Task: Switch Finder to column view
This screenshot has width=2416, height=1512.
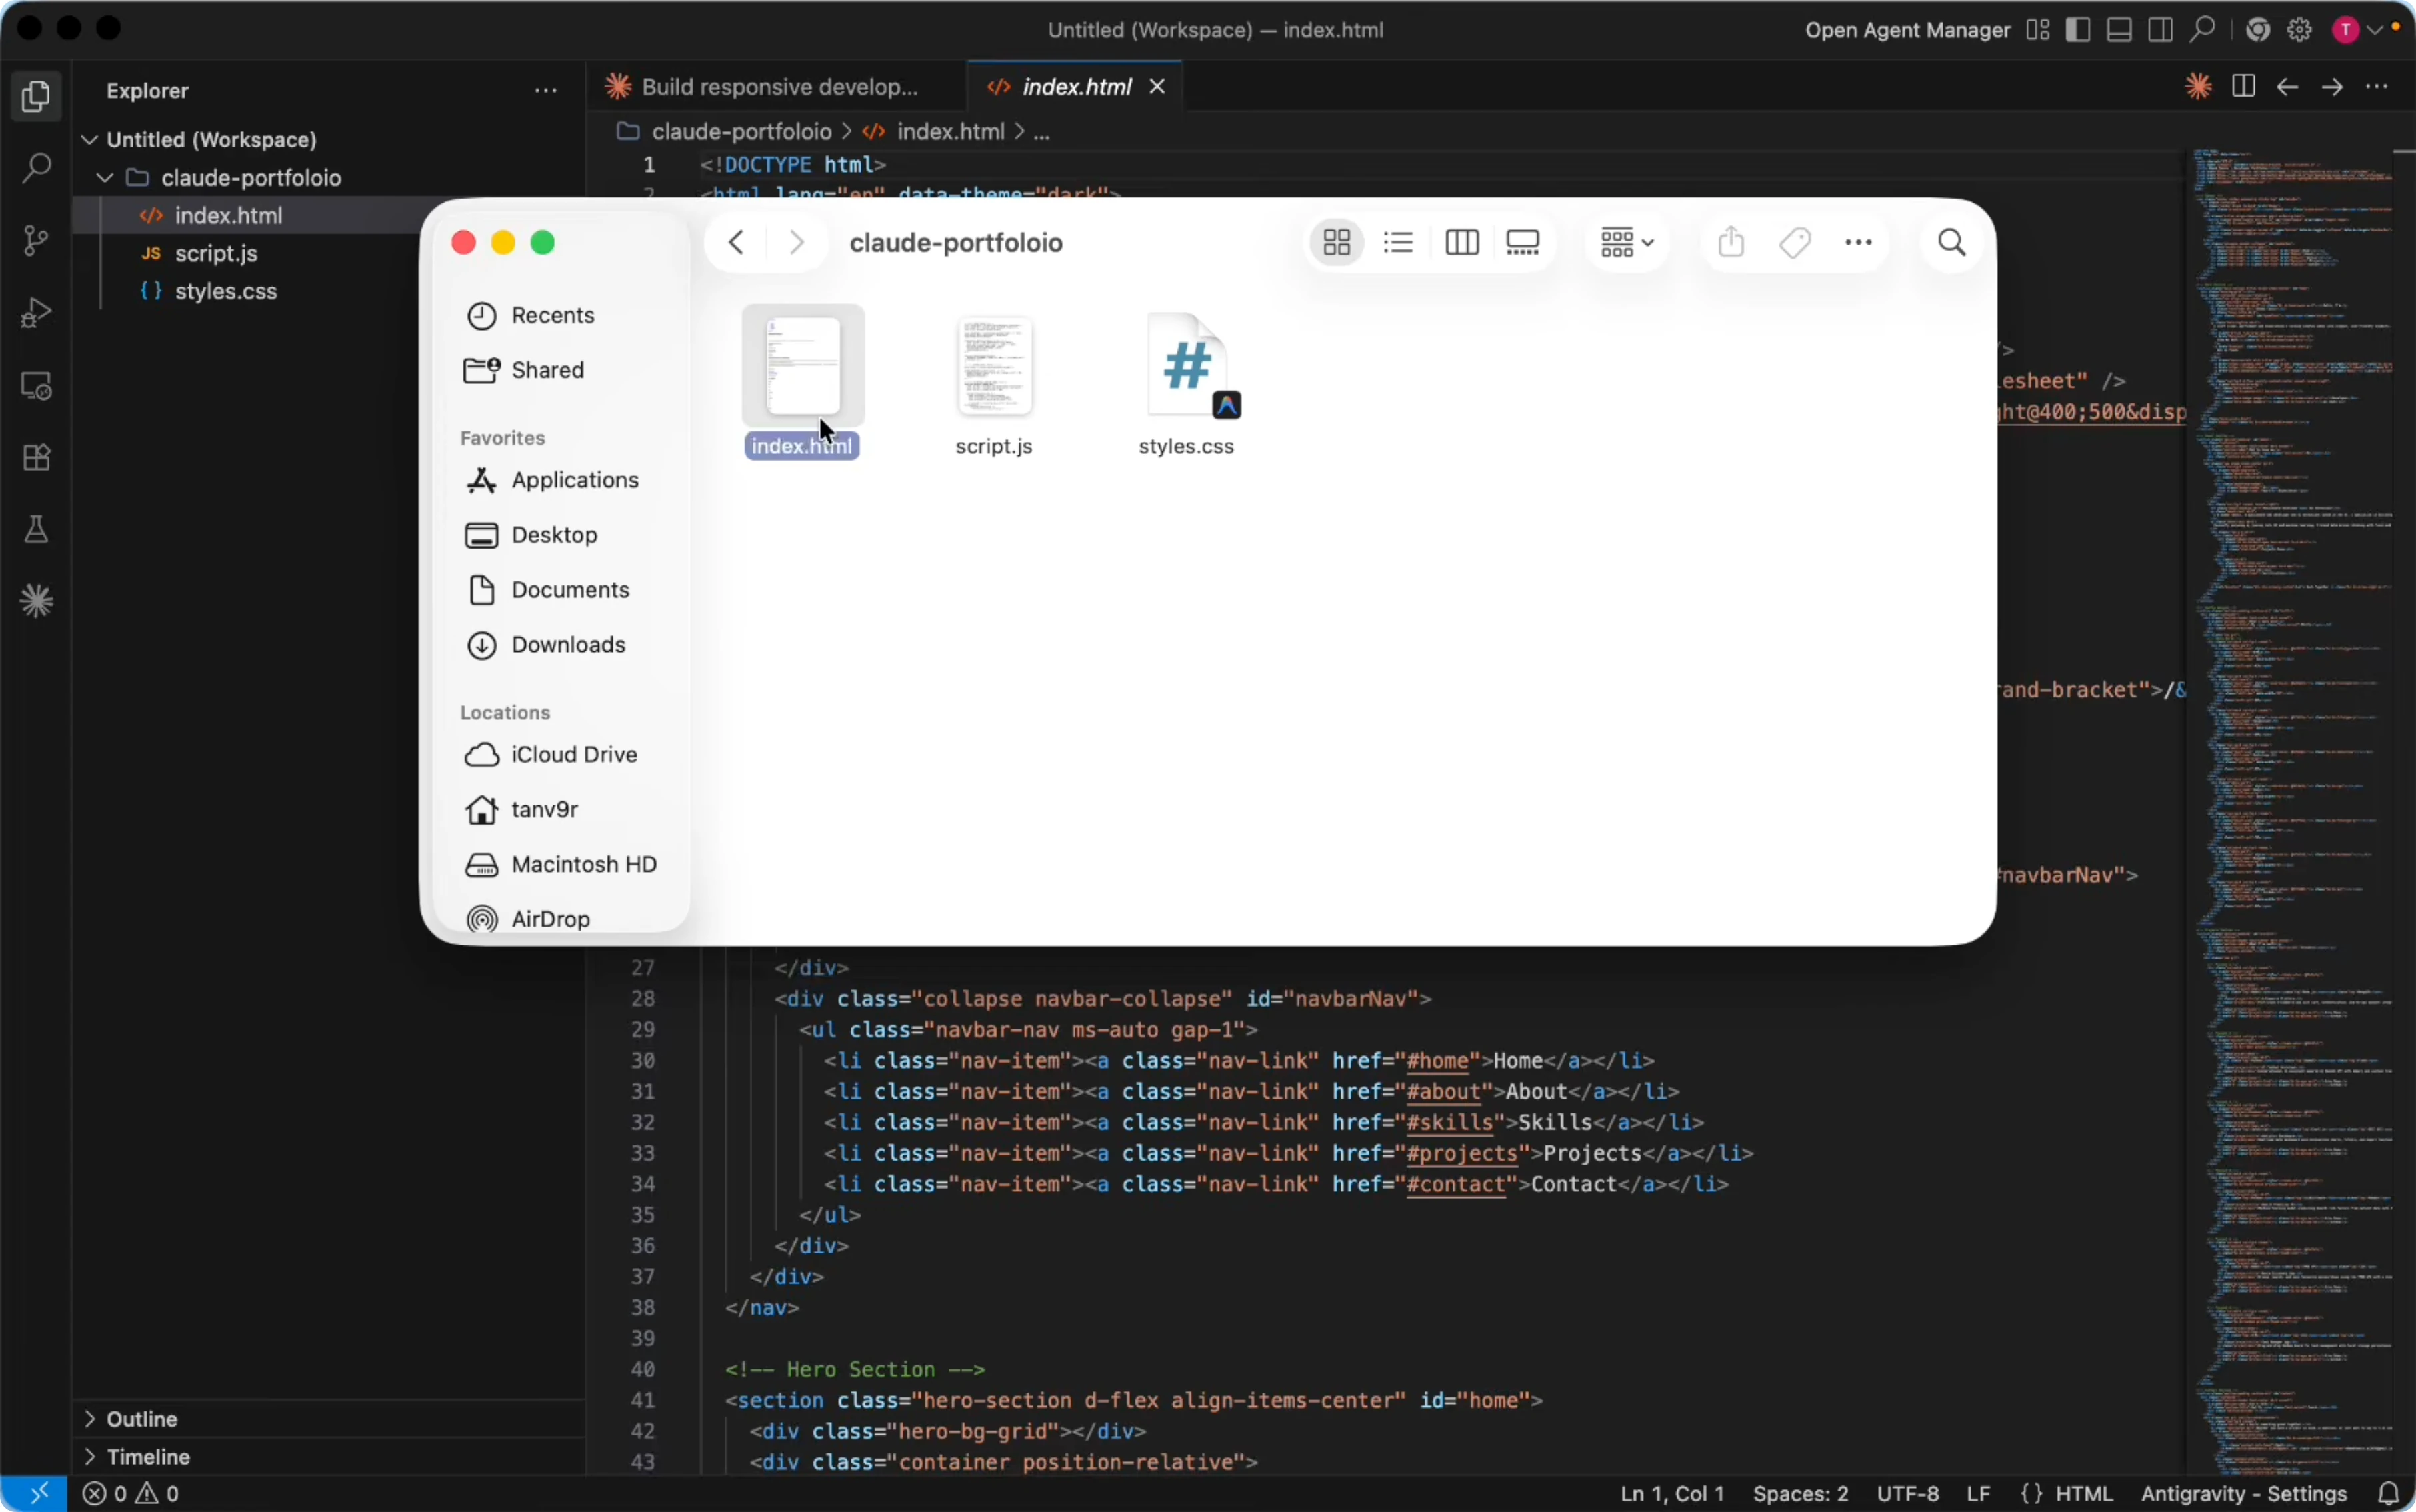Action: click(1462, 243)
